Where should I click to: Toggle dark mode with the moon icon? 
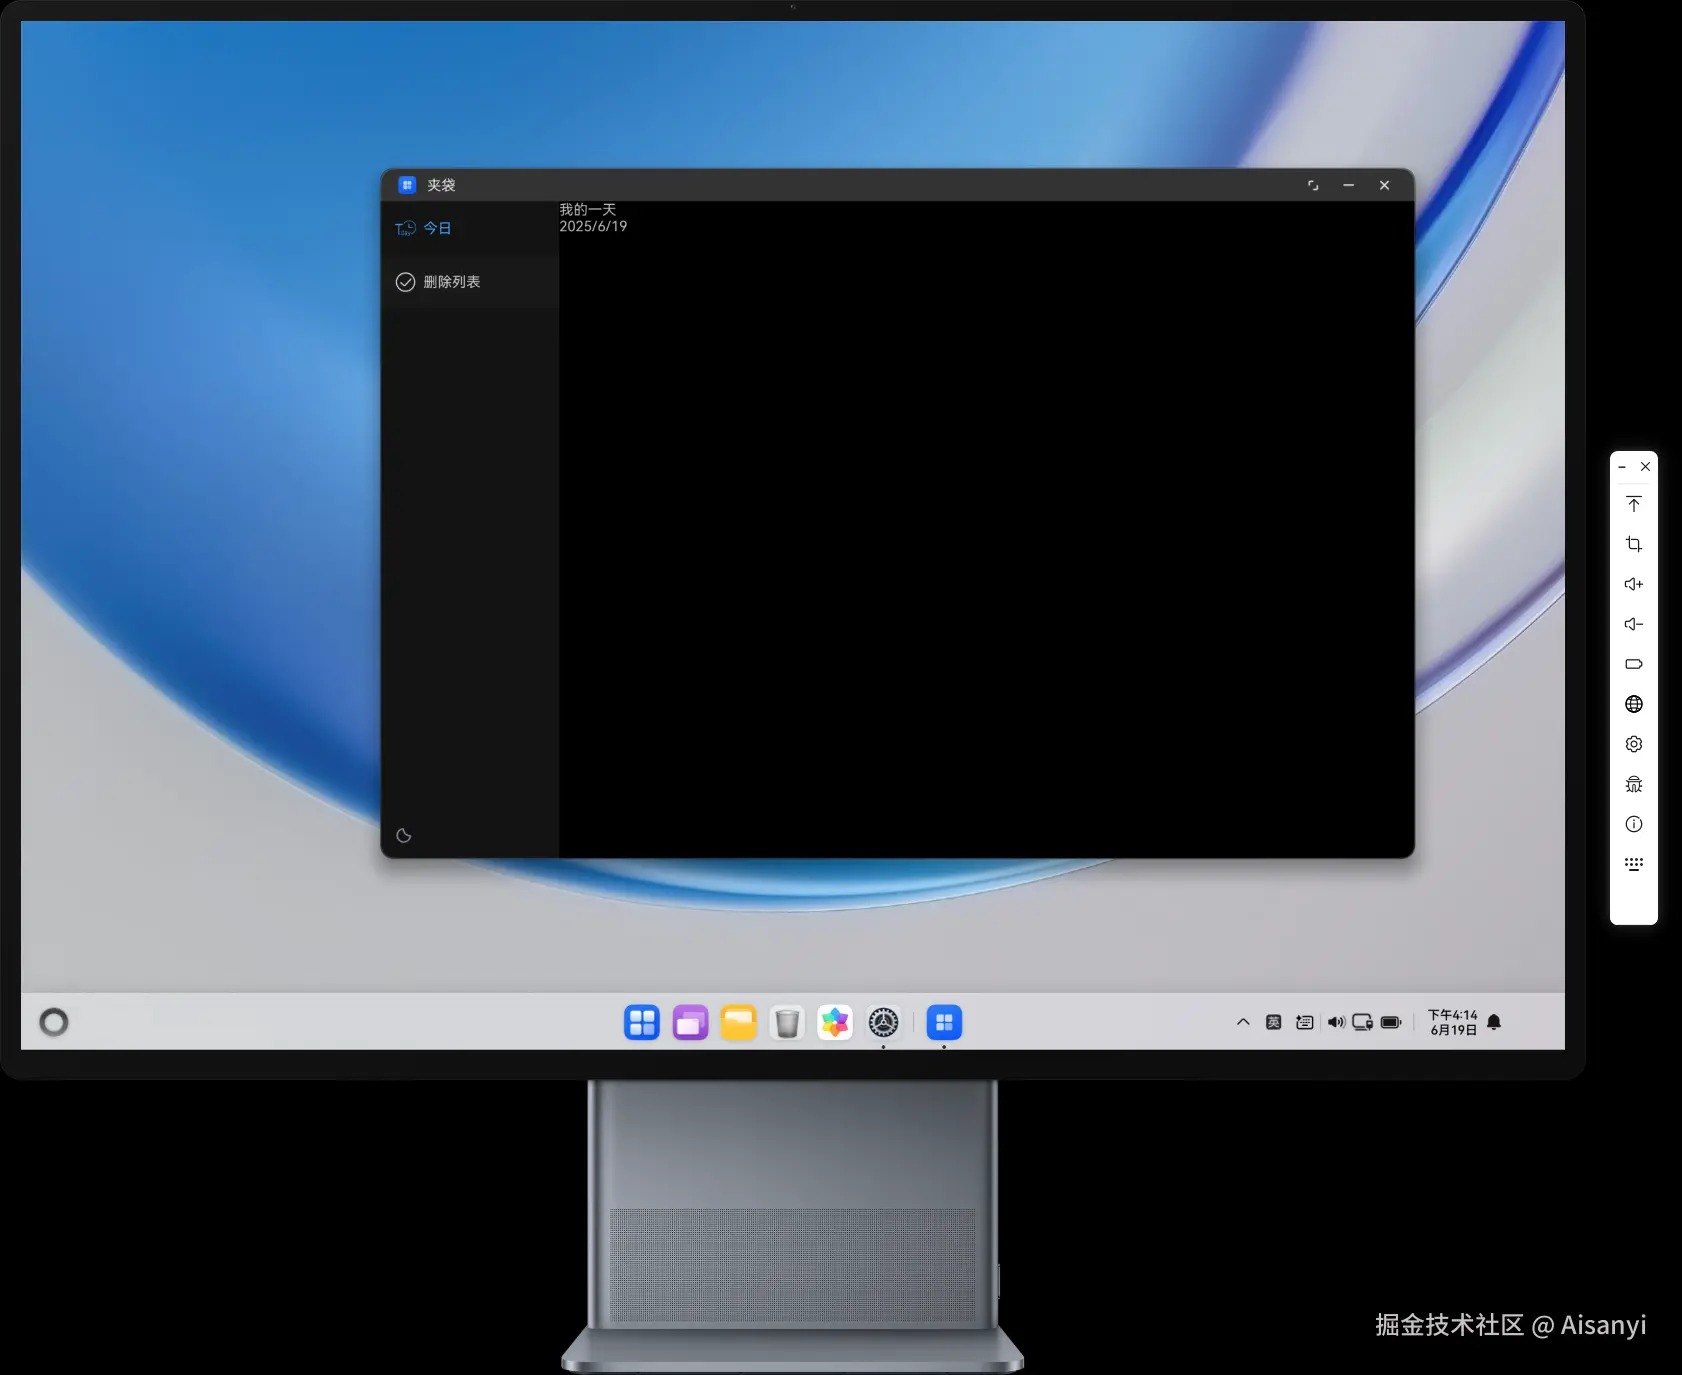coord(404,835)
